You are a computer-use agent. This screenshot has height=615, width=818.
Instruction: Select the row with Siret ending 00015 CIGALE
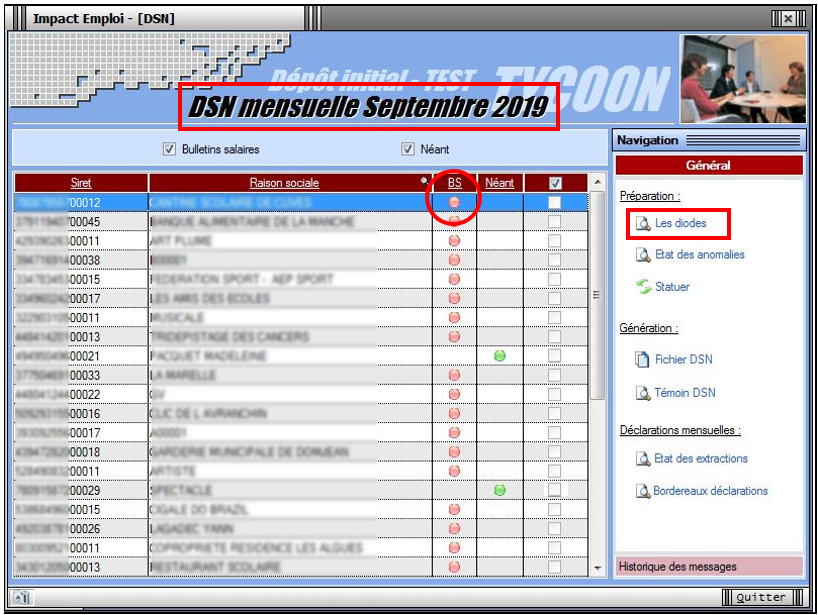301,509
